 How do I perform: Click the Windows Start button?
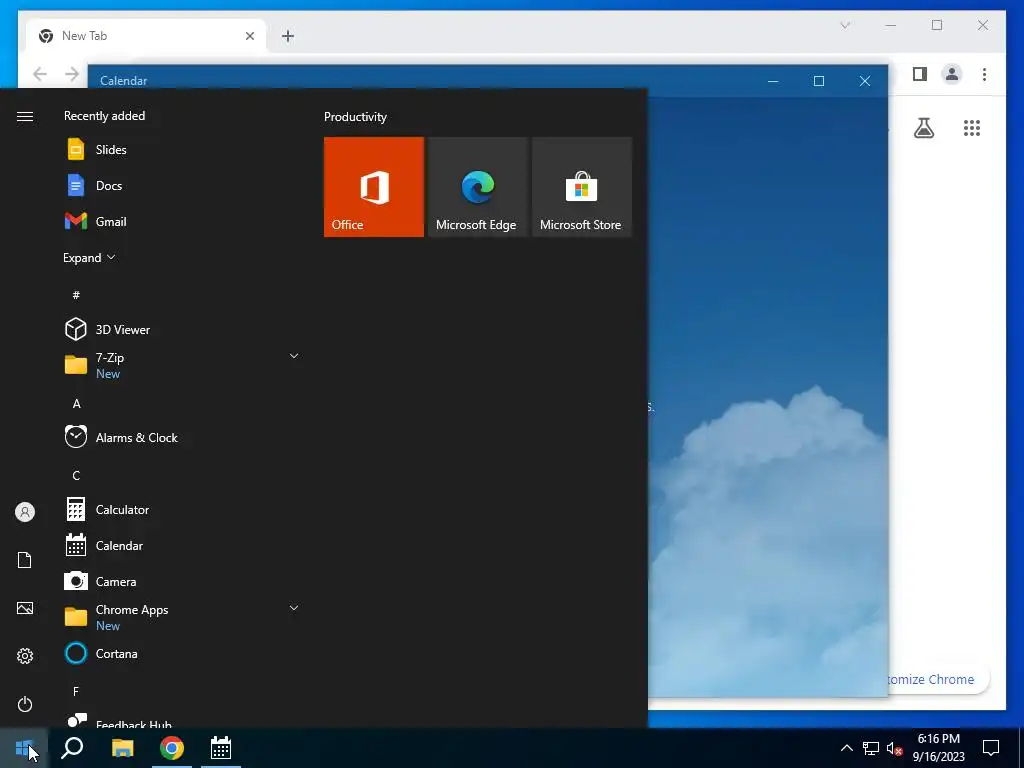click(x=24, y=748)
